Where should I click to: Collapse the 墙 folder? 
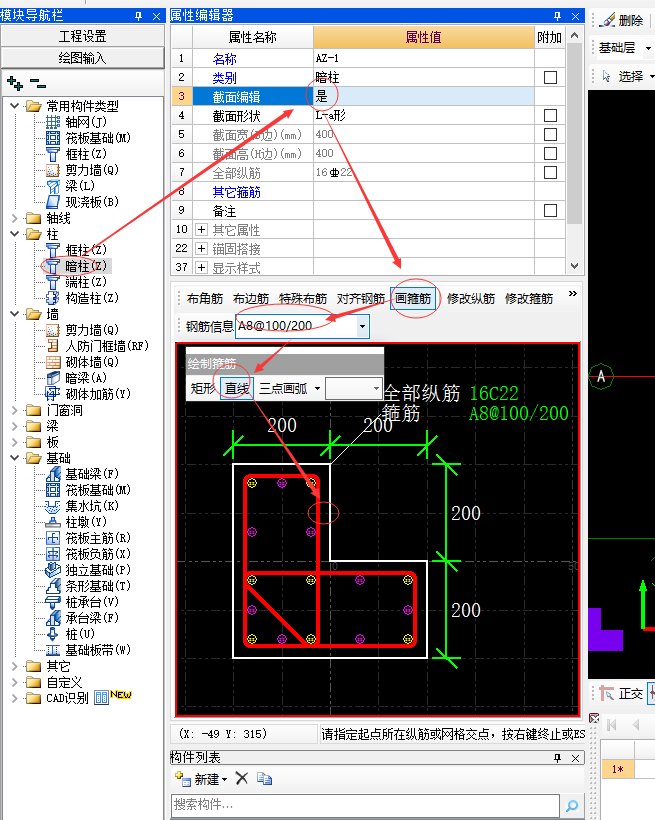click(x=15, y=314)
